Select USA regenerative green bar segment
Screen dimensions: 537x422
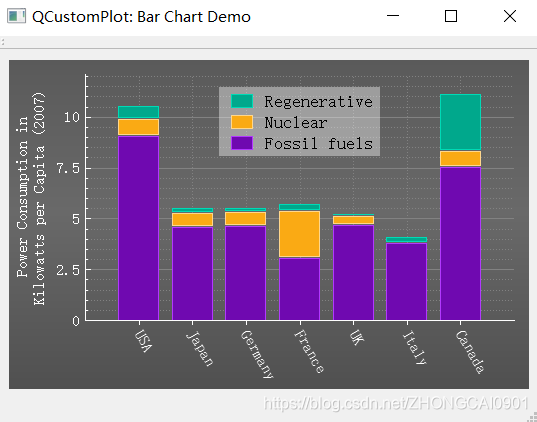(138, 112)
